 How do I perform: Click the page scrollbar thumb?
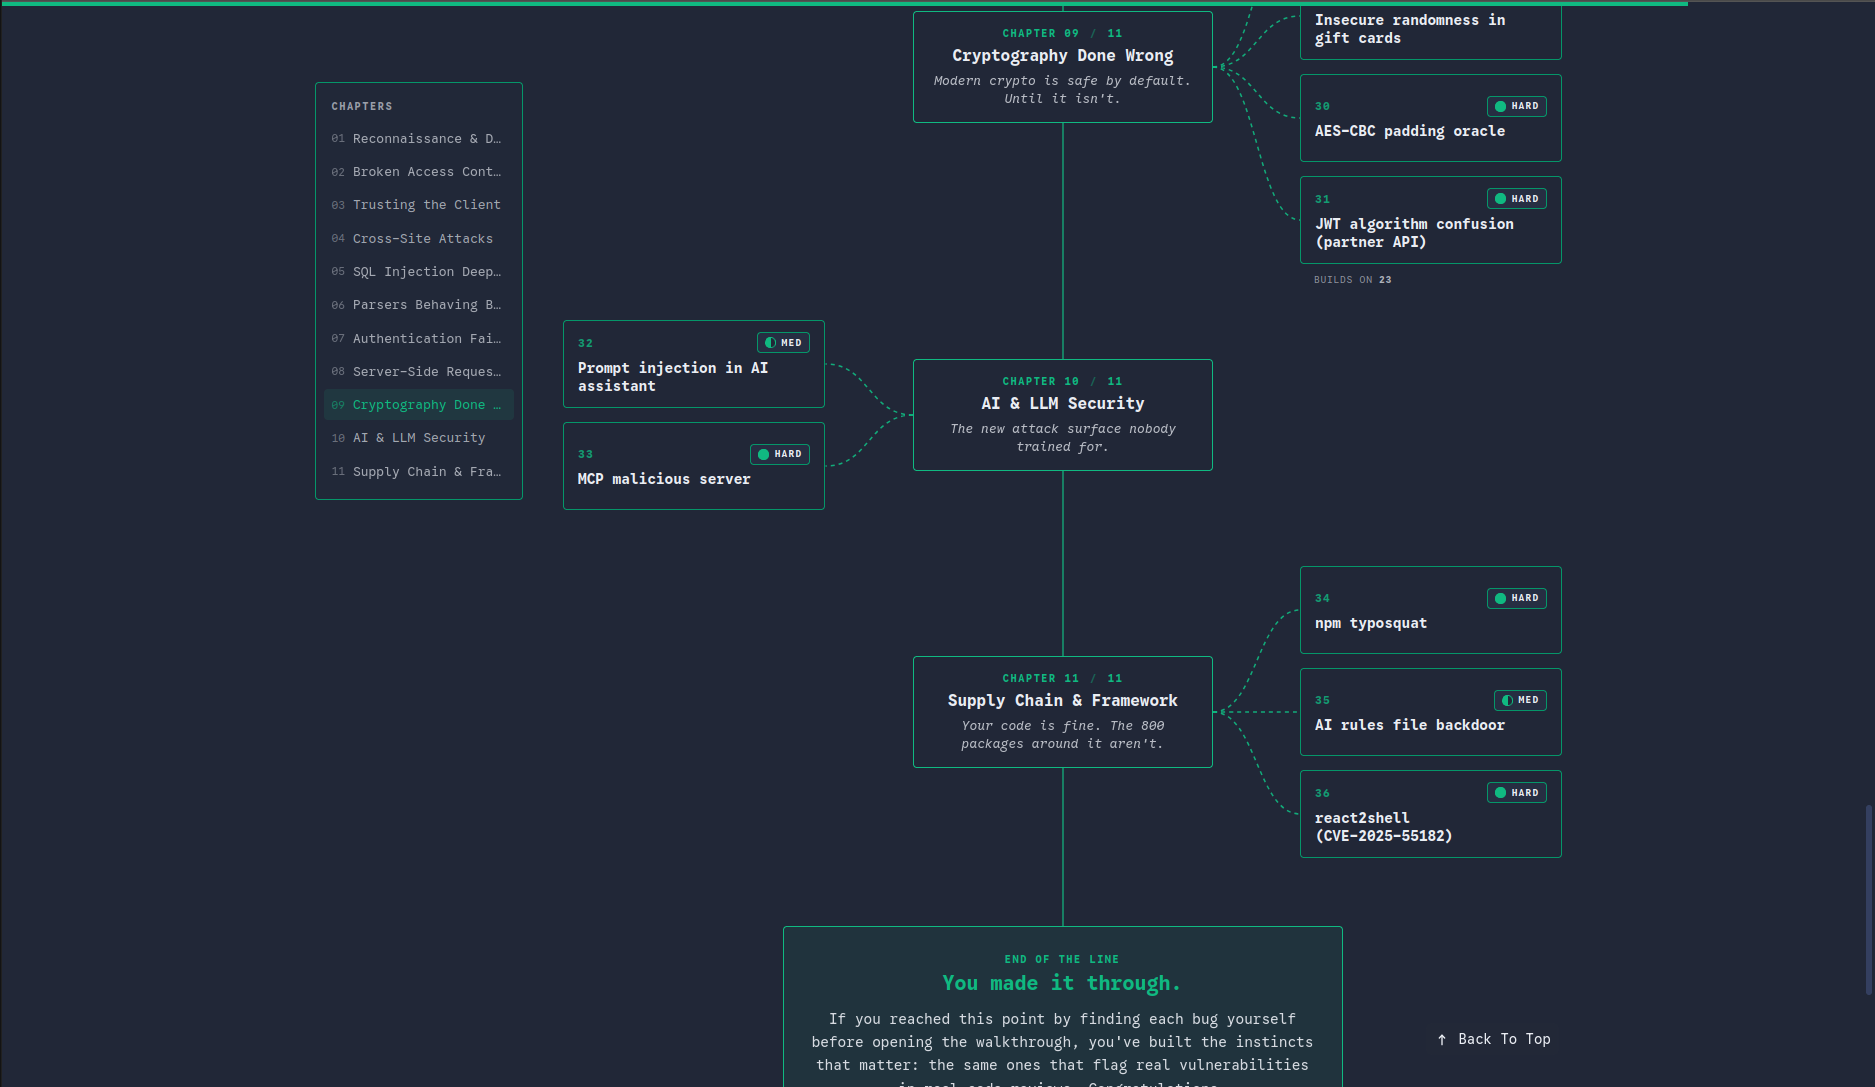[1868, 899]
